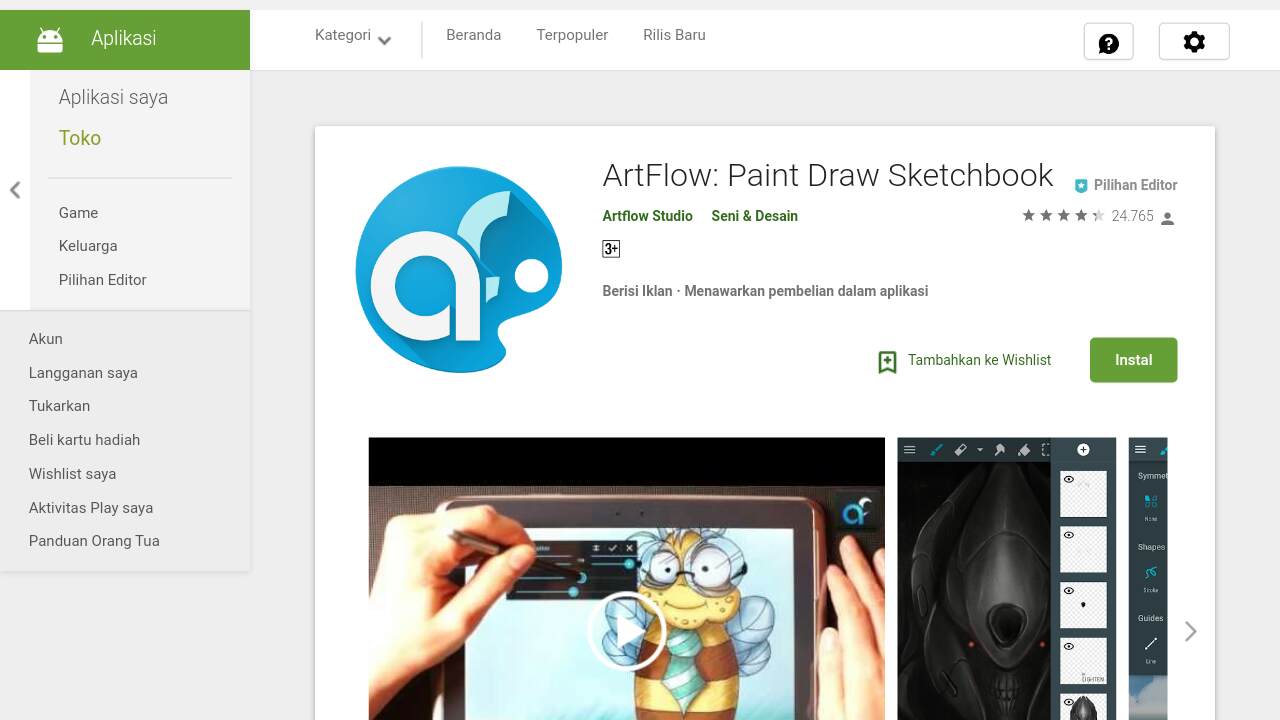Viewport: 1280px width, 720px height.
Task: Open Langganan saya
Action: point(83,373)
